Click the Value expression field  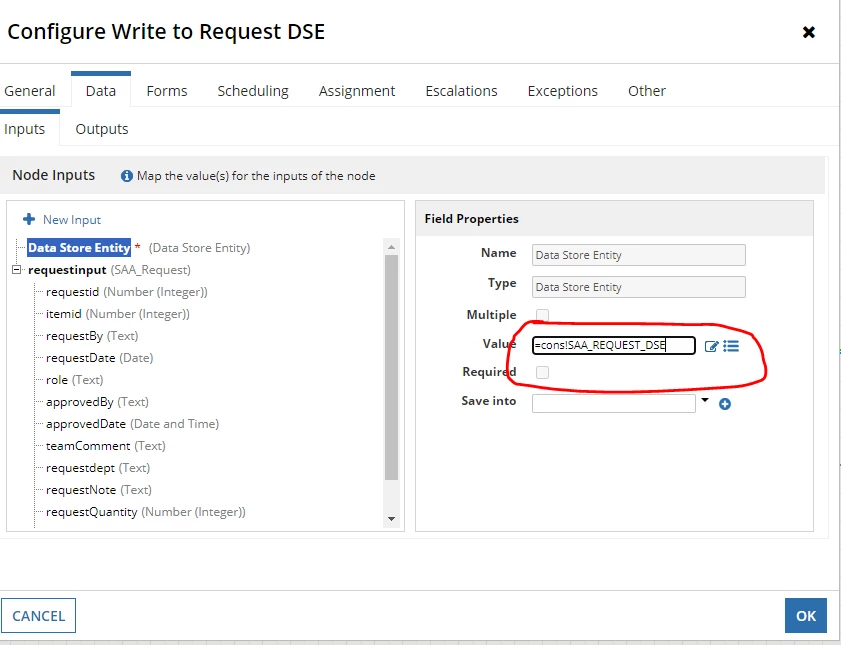coord(614,345)
